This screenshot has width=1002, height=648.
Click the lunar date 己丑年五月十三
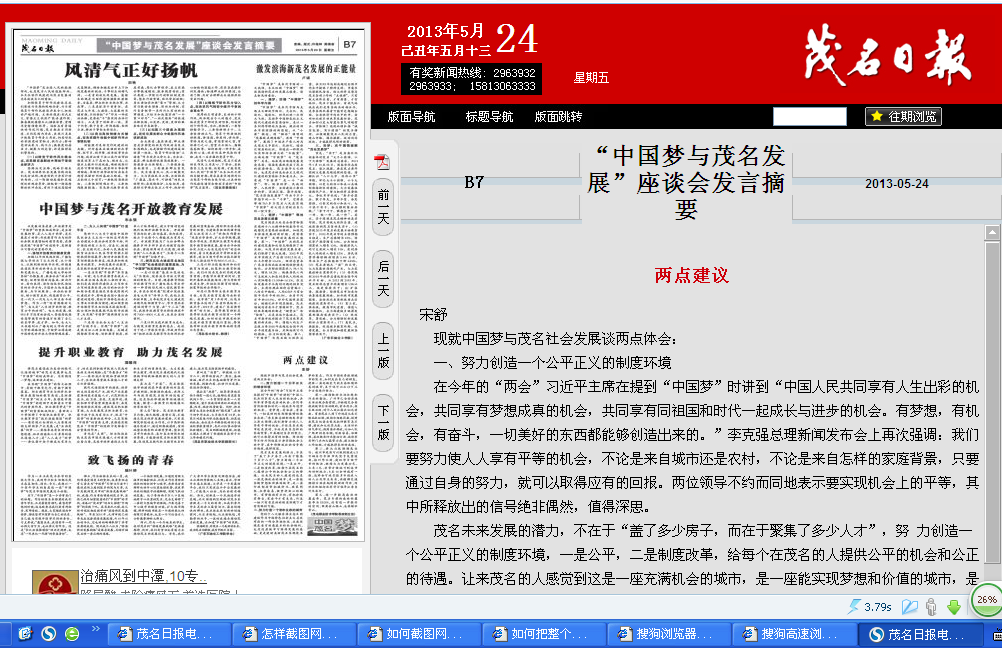coord(446,51)
